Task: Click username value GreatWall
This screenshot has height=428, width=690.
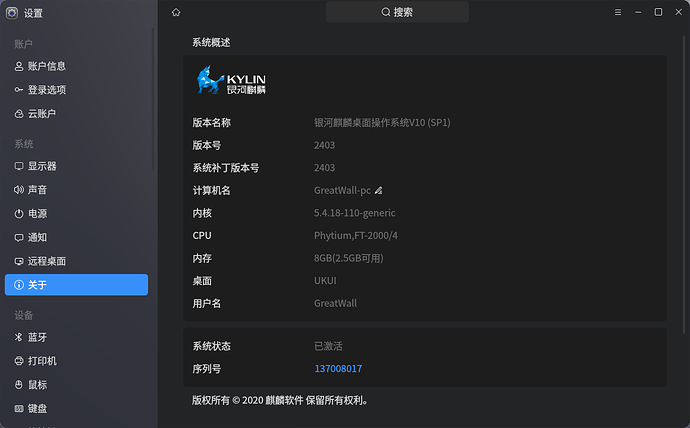Action: point(335,303)
